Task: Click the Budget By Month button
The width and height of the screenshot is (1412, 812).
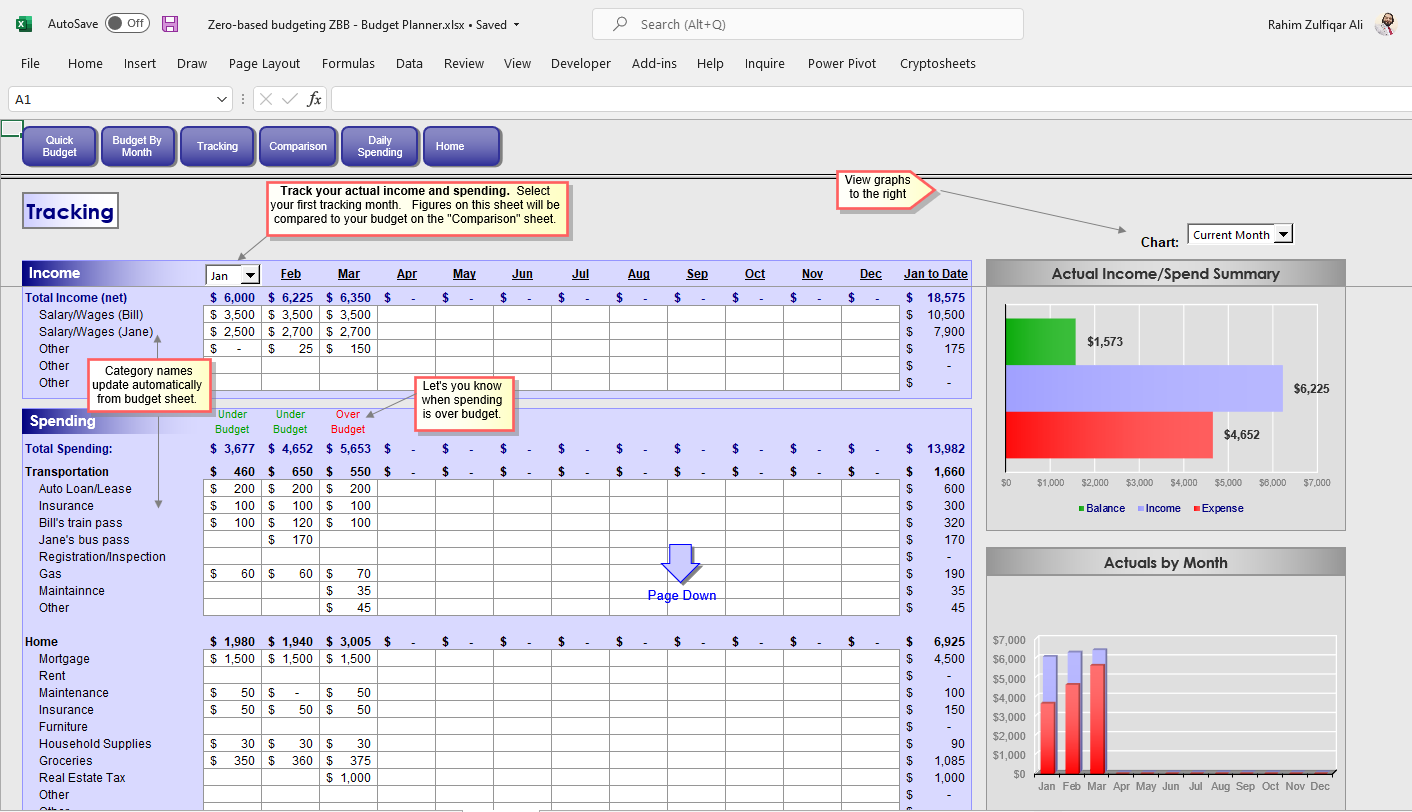Action: coord(137,146)
